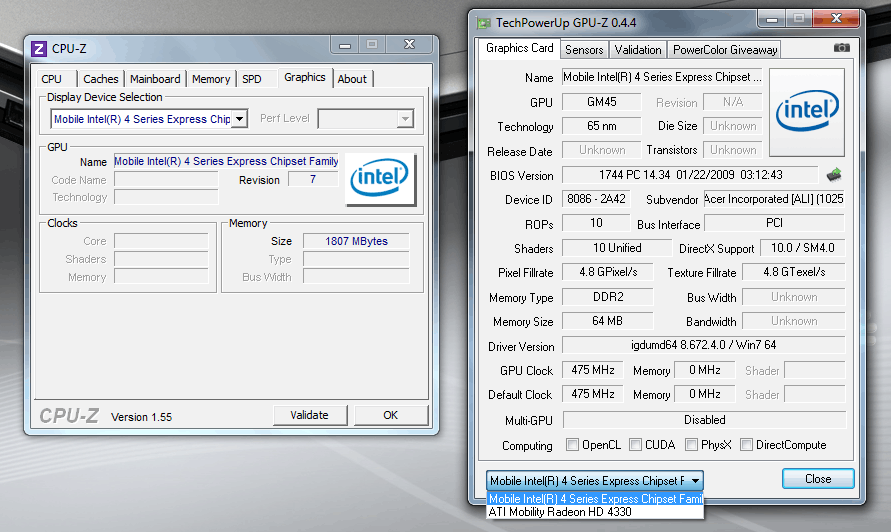Viewport: 891px width, 532px height.
Task: Click the Default Clock 475 MHz field
Action: point(593,394)
